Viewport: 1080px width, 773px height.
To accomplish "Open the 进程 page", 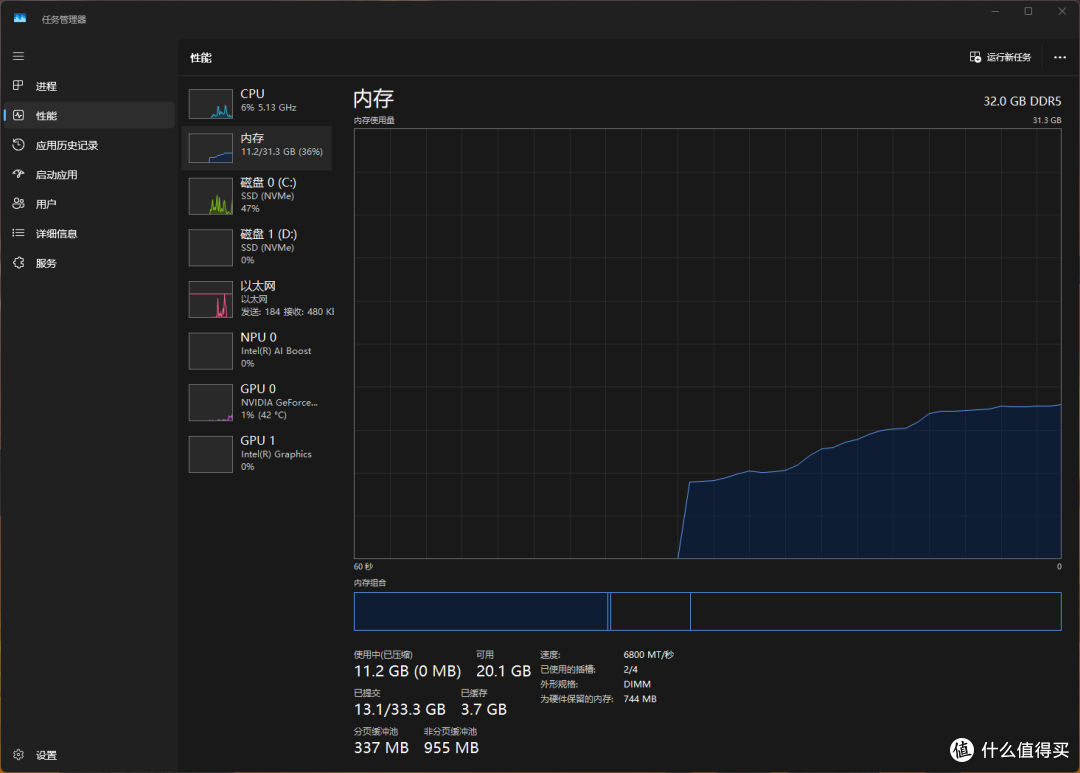I will click(89, 85).
